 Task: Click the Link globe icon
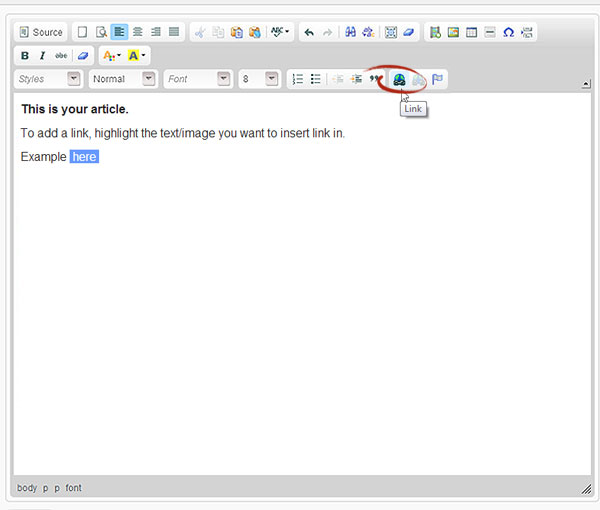coord(399,80)
